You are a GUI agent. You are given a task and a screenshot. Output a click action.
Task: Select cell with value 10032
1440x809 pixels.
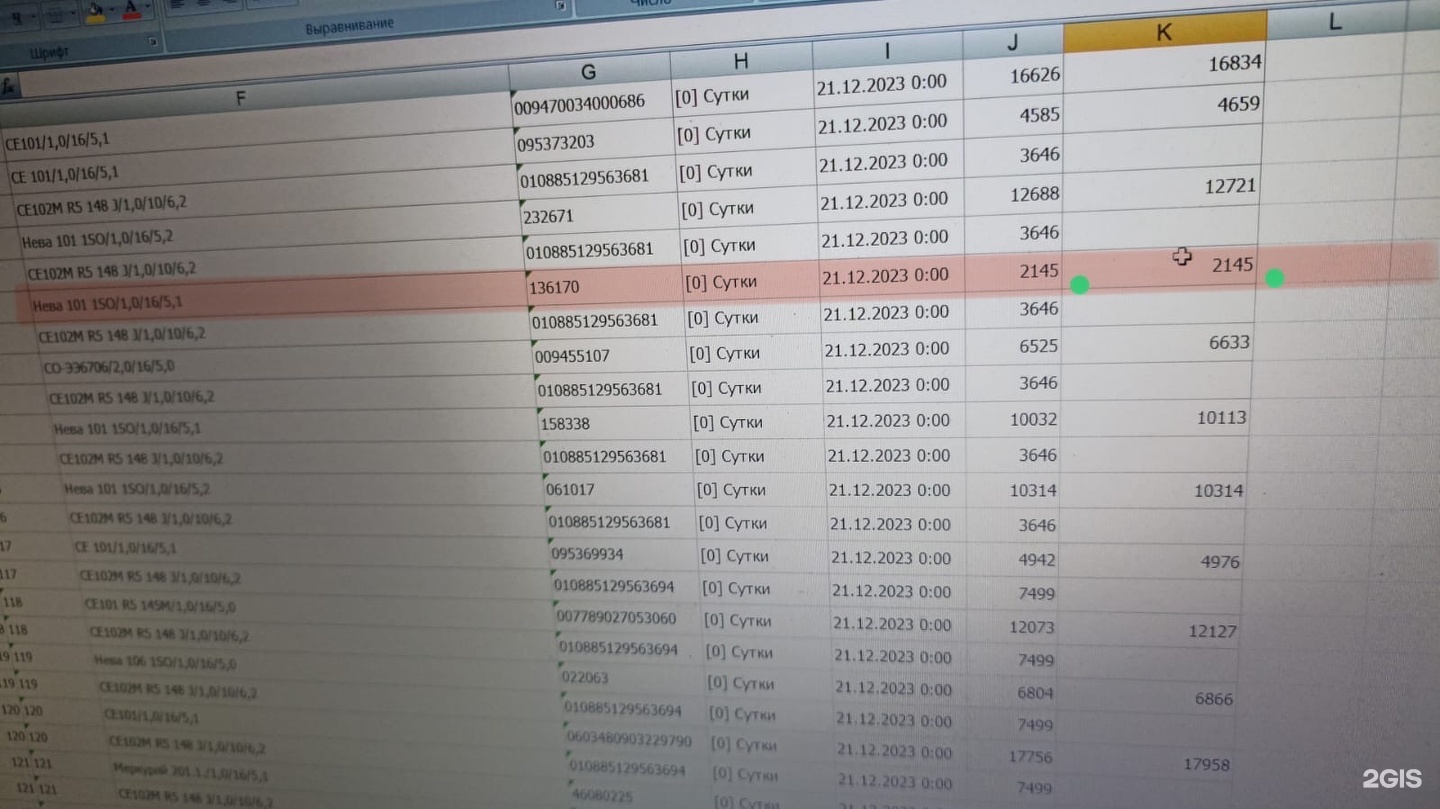pyautogui.click(x=1013, y=419)
